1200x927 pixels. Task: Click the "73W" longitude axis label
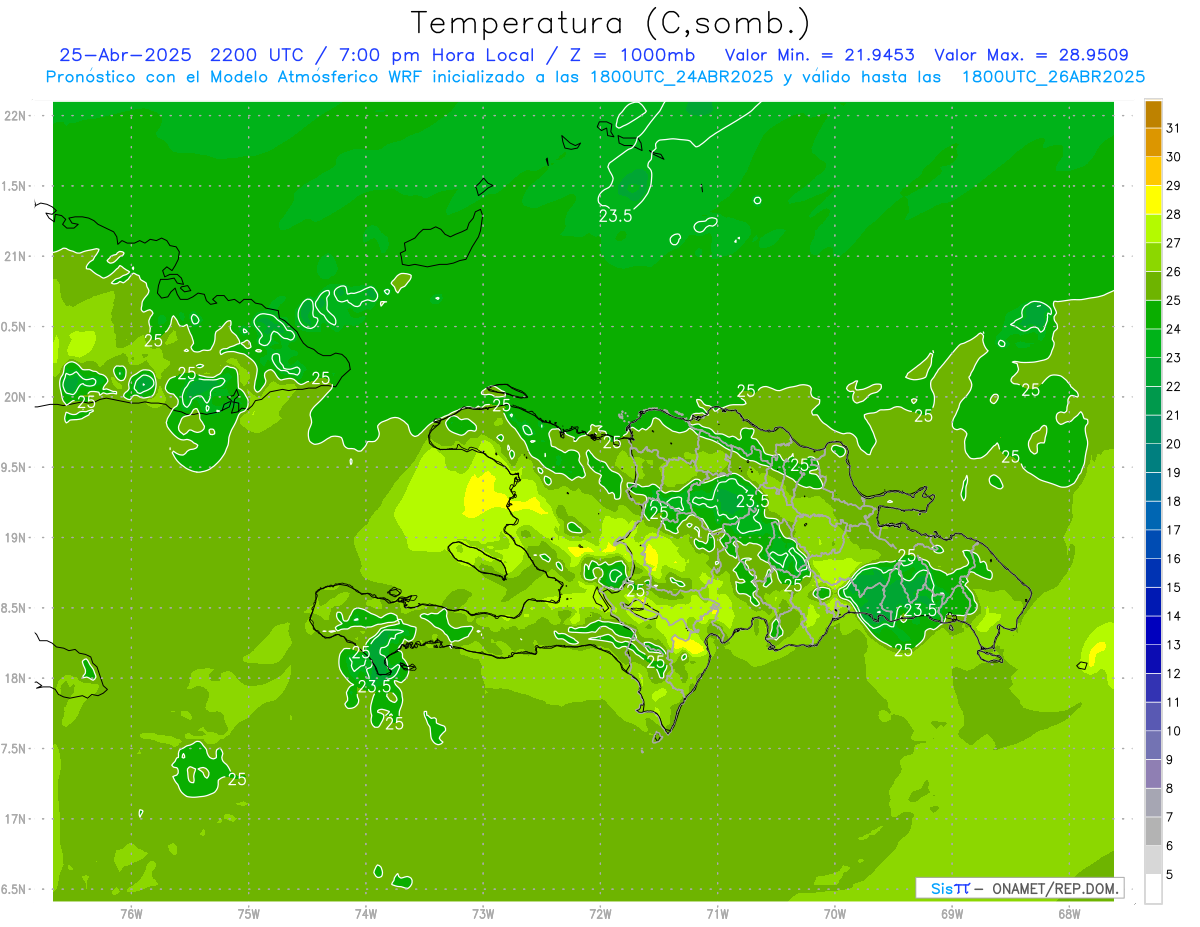tap(483, 913)
